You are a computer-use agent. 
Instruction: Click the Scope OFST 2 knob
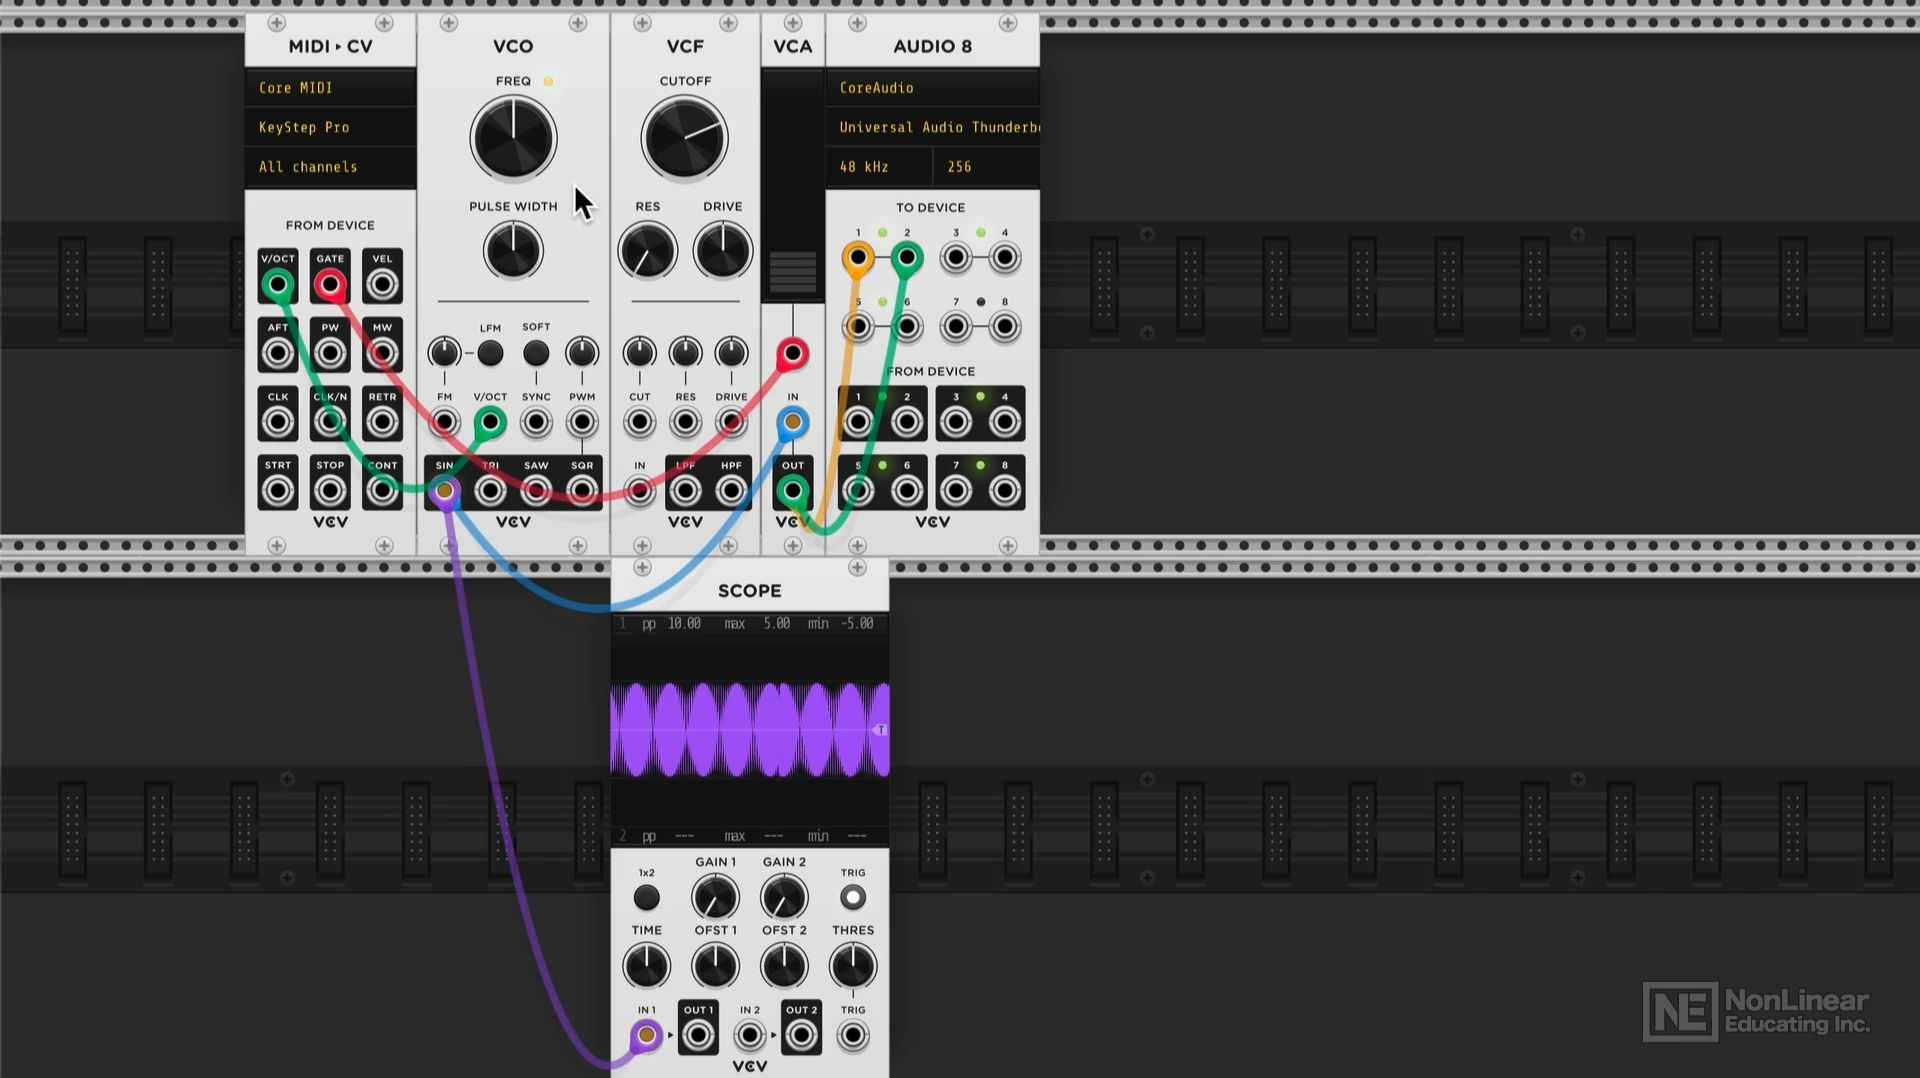(784, 967)
